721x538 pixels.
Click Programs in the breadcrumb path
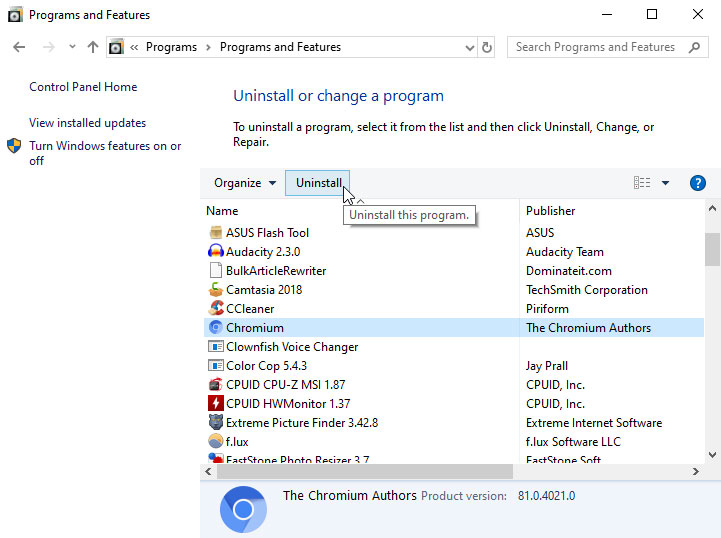coord(171,47)
